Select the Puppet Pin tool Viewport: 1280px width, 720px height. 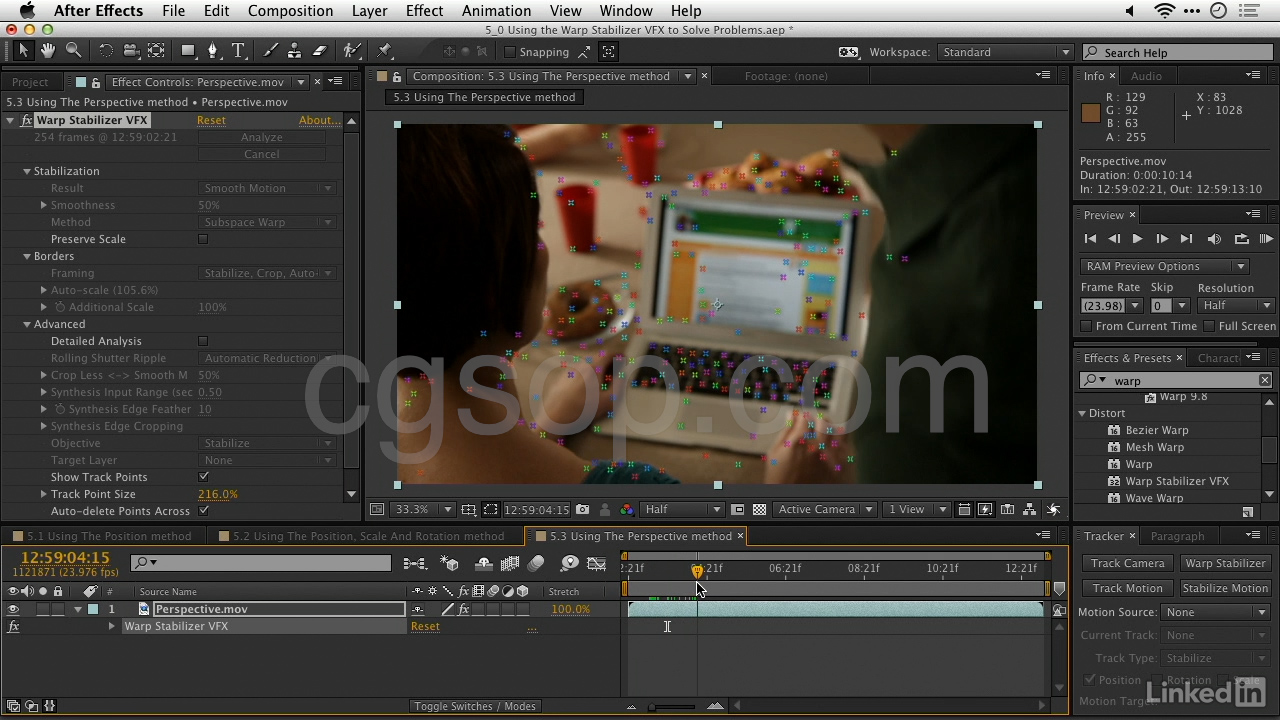[385, 51]
